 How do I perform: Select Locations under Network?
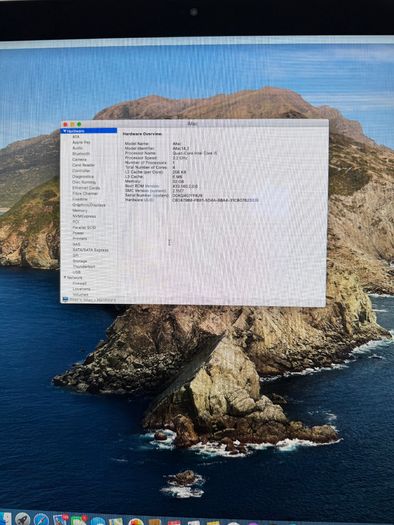pyautogui.click(x=81, y=289)
